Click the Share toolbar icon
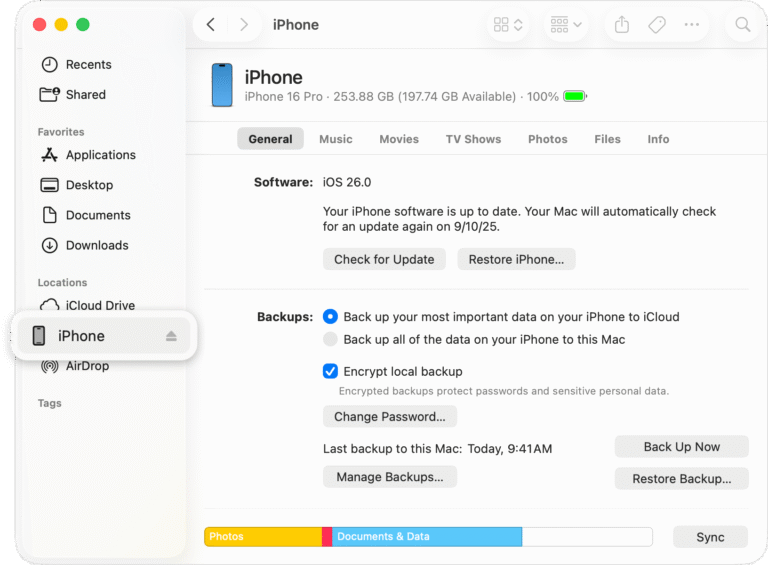768x565 pixels. 622,24
